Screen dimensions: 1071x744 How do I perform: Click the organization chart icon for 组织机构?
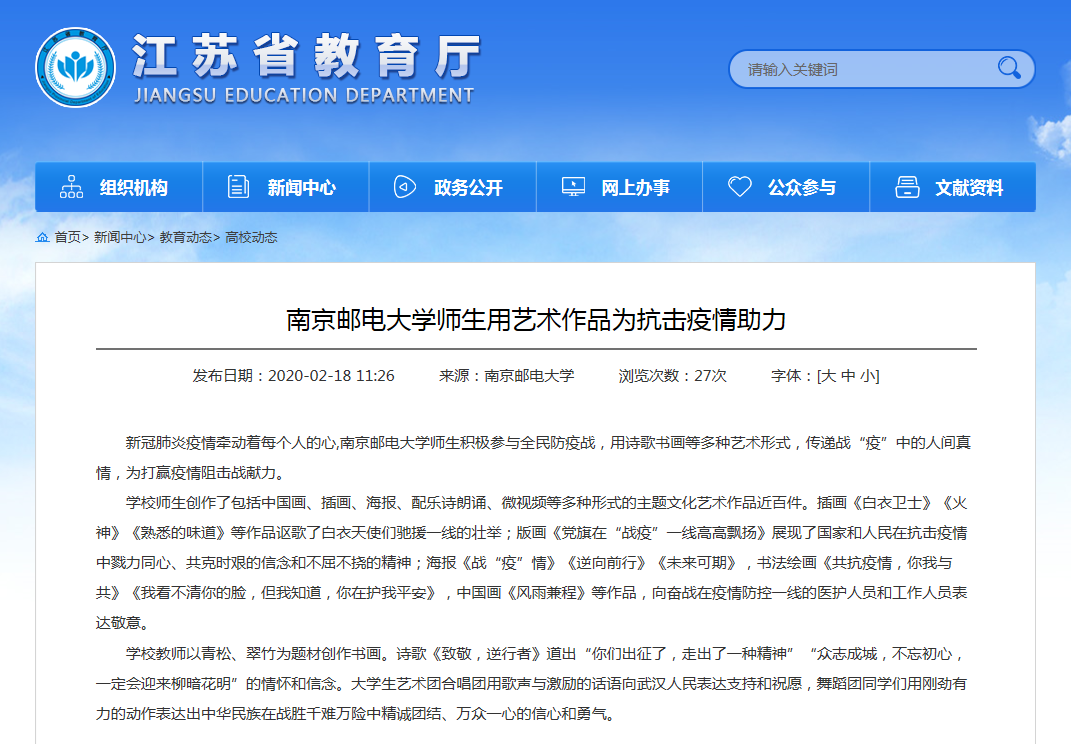point(72,187)
